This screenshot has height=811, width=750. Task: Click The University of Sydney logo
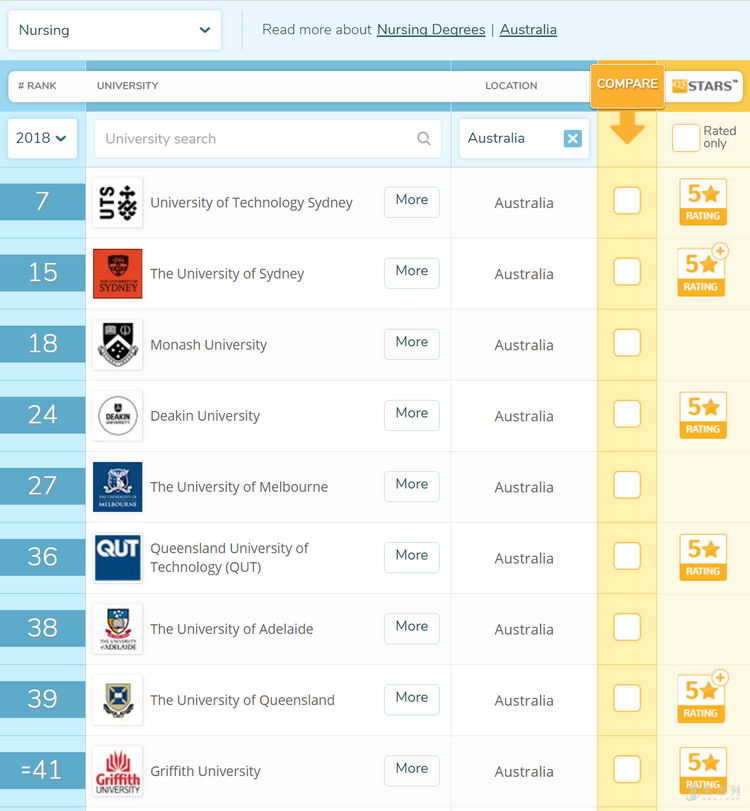pos(118,274)
